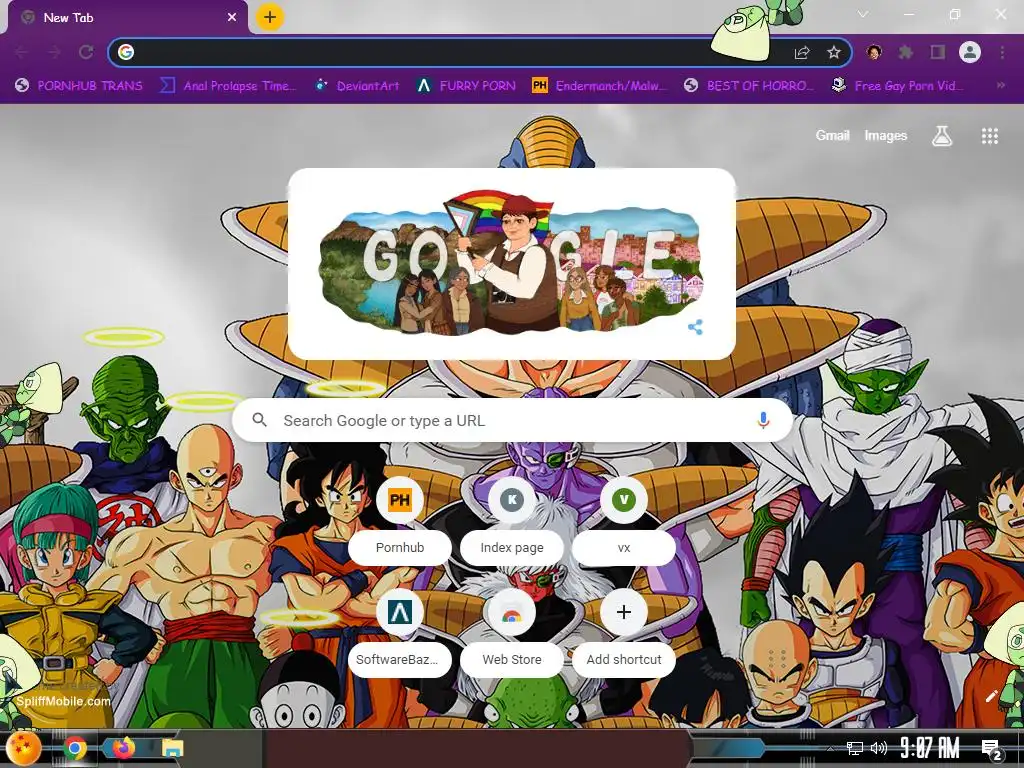Reload the page with the refresh icon
This screenshot has width=1024, height=768.
pos(86,52)
